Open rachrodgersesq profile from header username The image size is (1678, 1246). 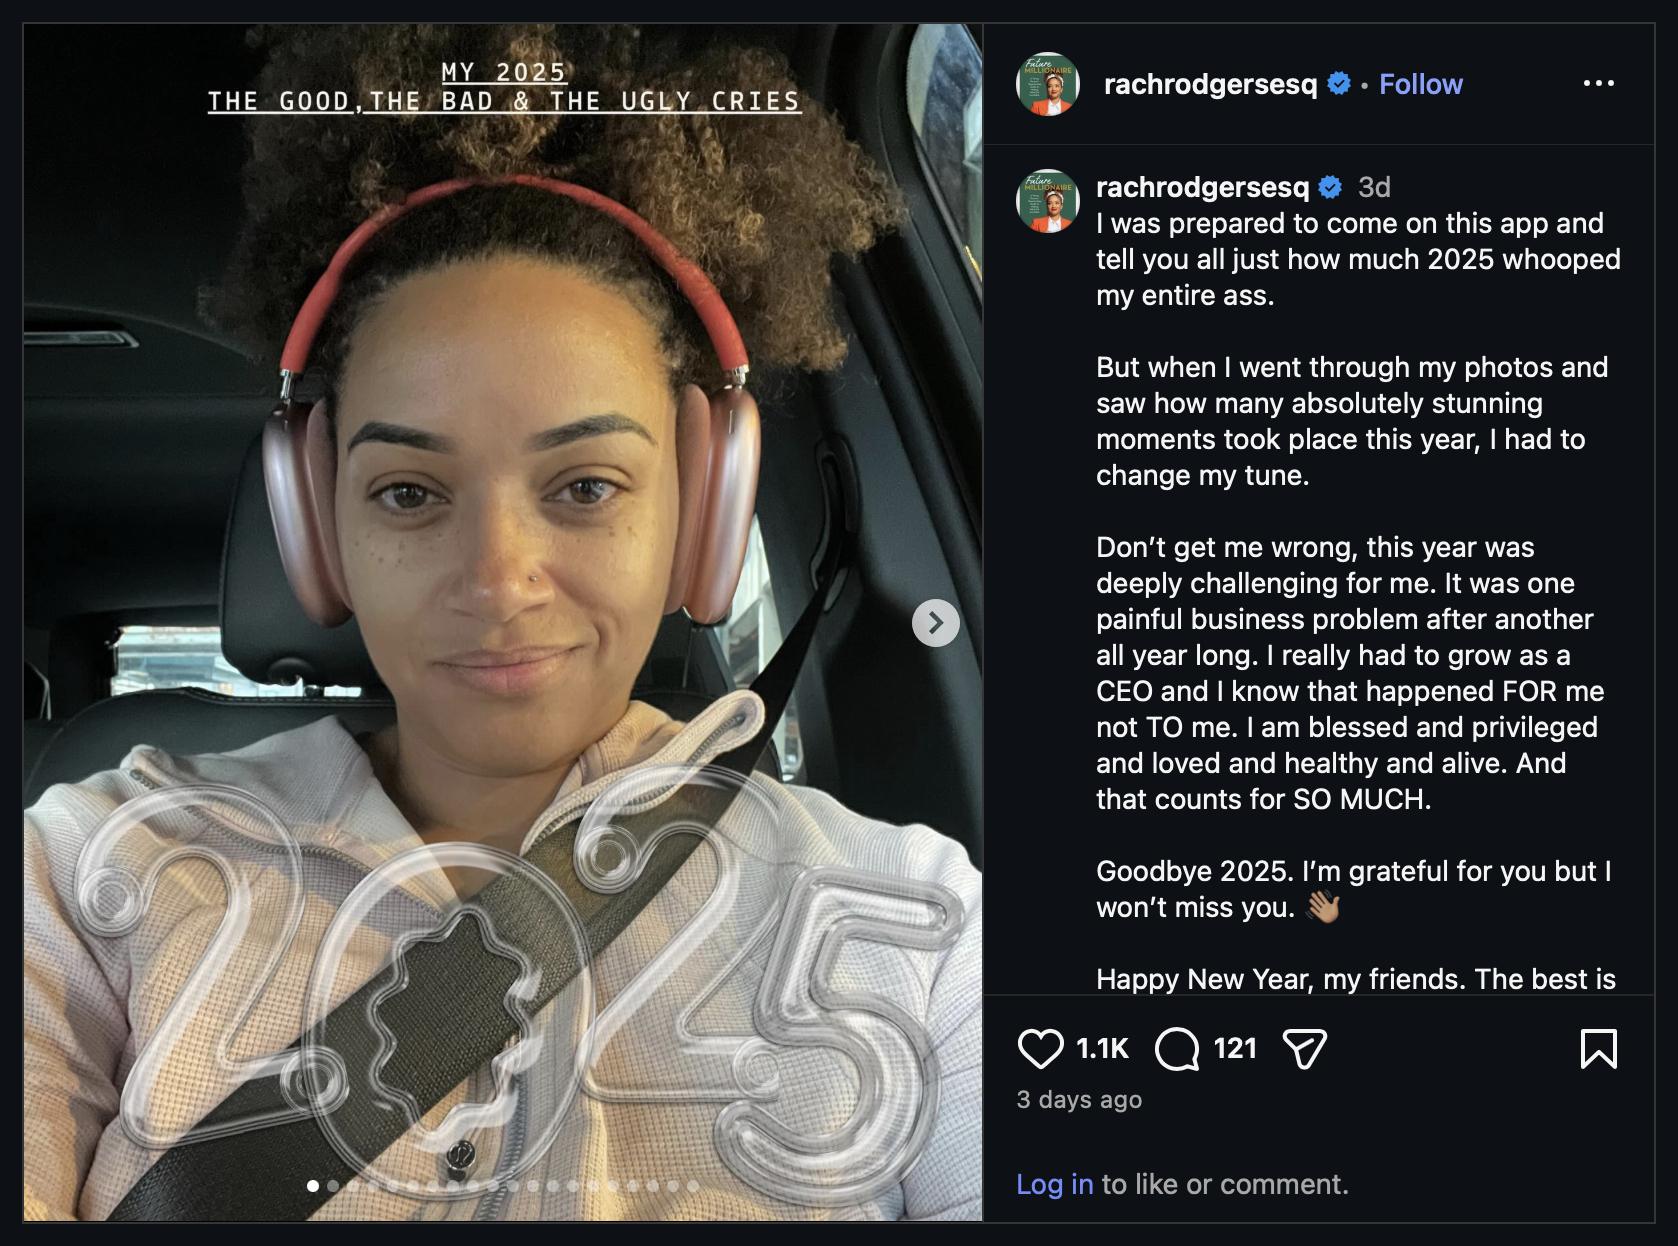tap(1210, 84)
